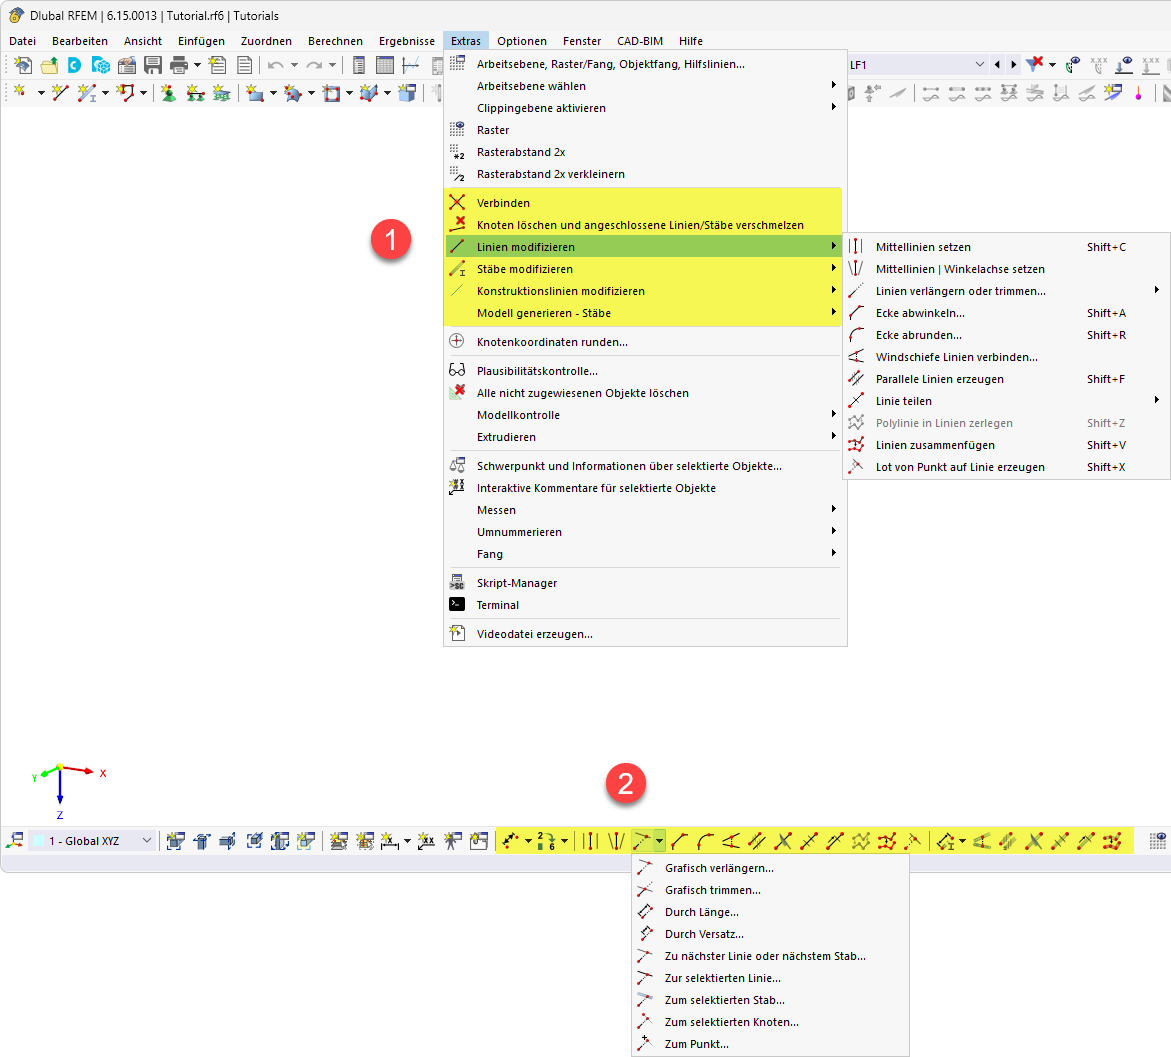Click the New Model icon
The height and width of the screenshot is (1057, 1171).
pyautogui.click(x=22, y=66)
